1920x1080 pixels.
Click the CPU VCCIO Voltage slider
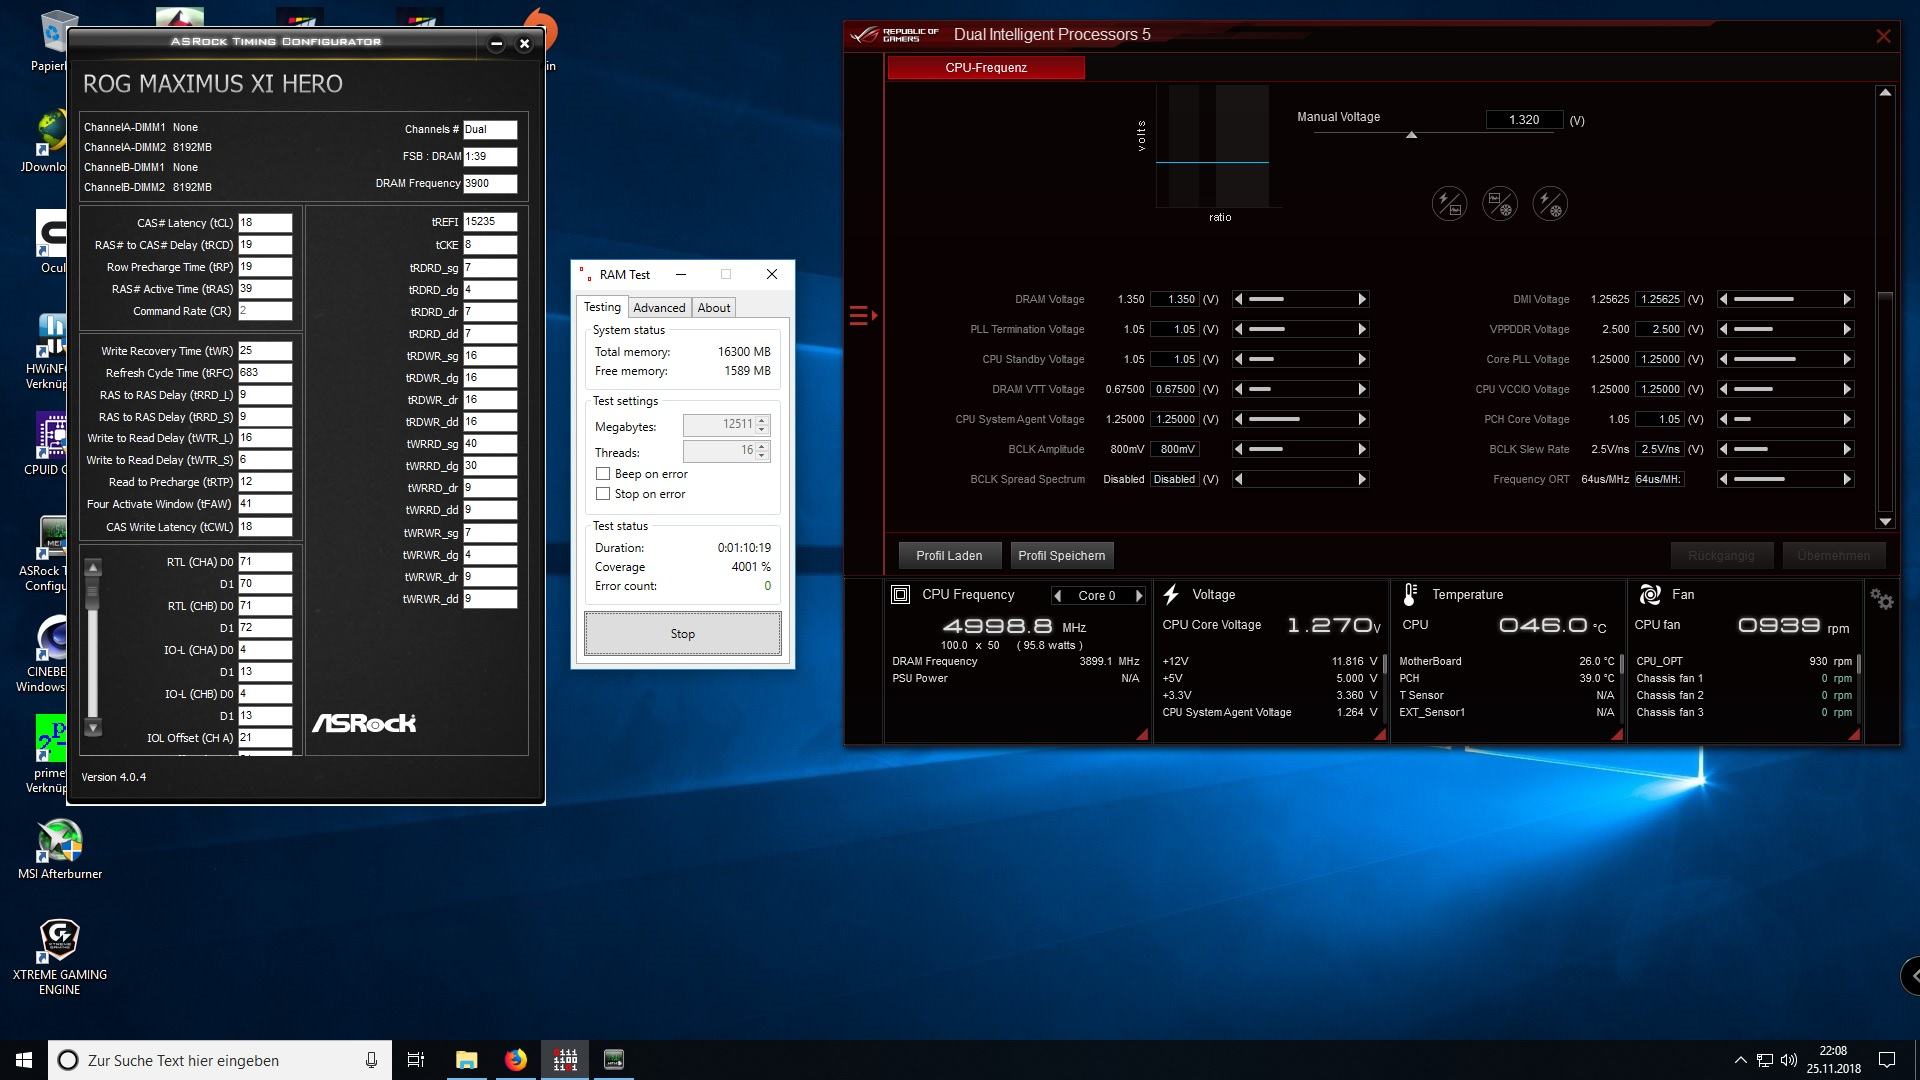click(1785, 389)
